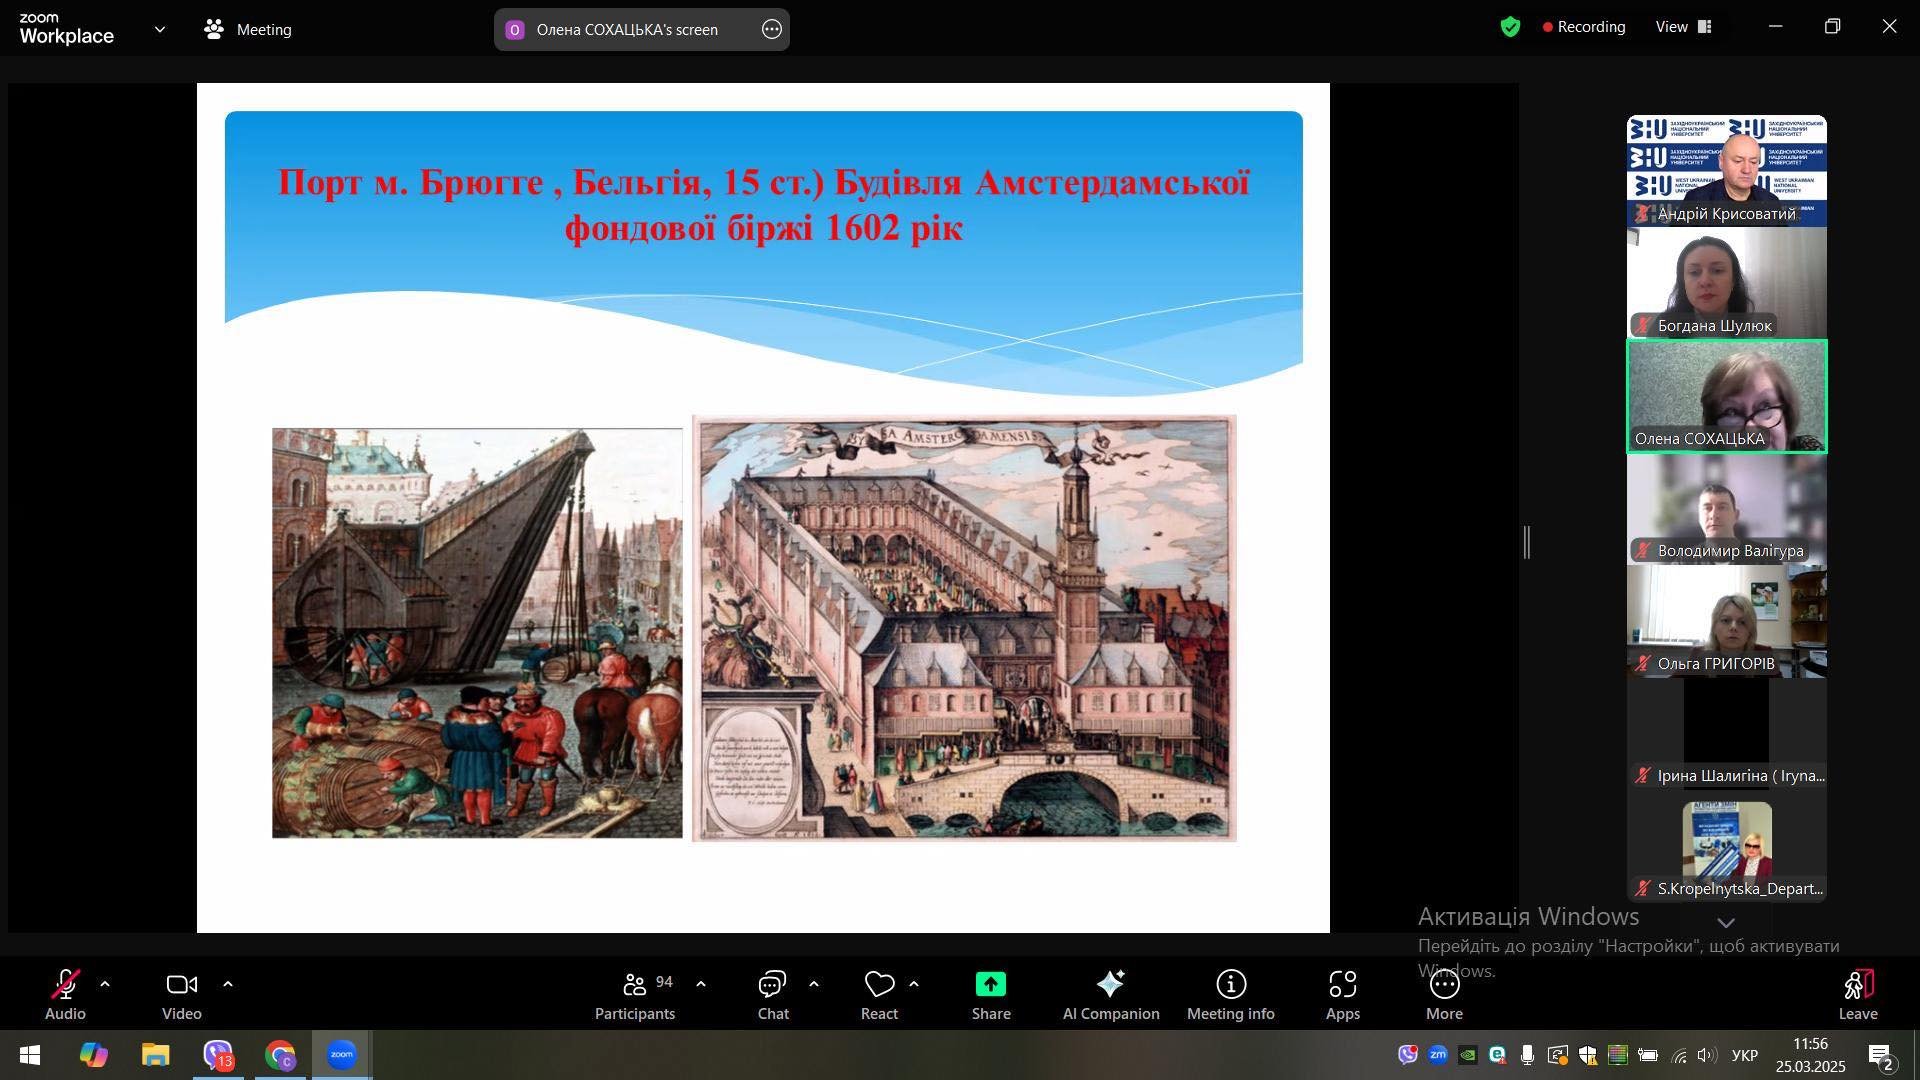The width and height of the screenshot is (1920, 1080).
Task: Open the volume speaker icon
Action: [x=1707, y=1054]
